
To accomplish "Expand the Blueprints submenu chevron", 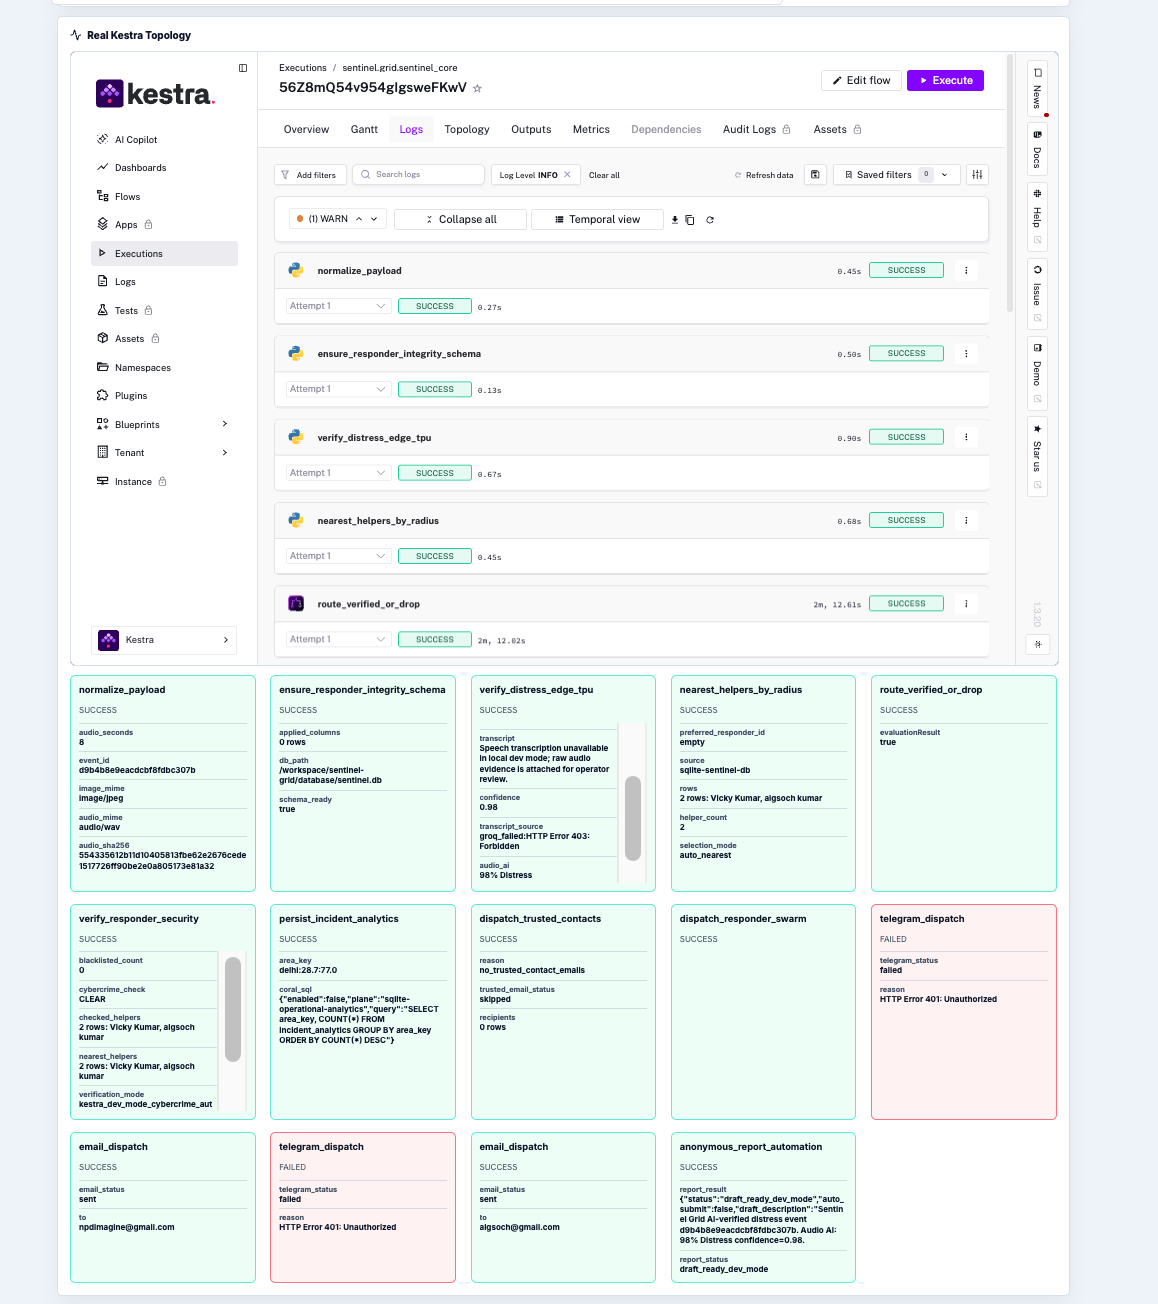I will coord(224,424).
